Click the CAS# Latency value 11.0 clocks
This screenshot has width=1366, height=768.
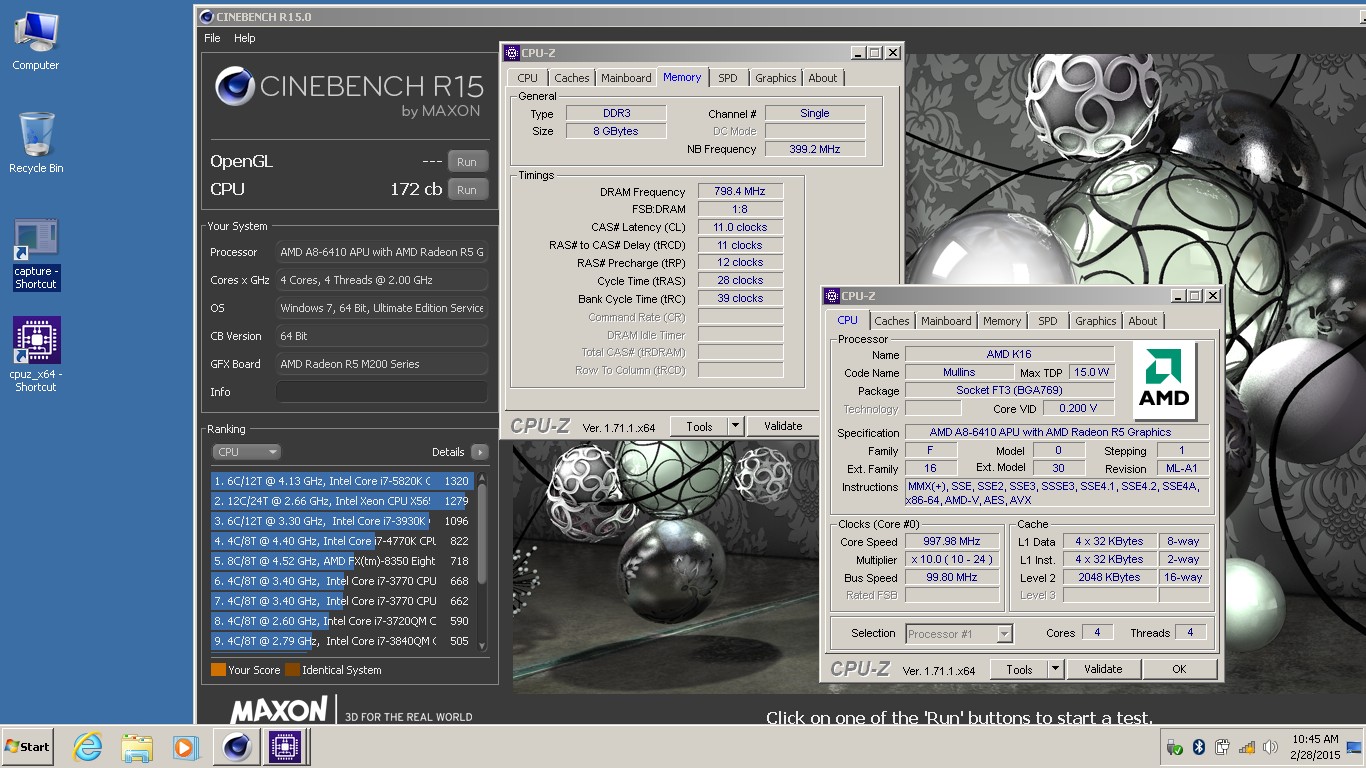pyautogui.click(x=740, y=227)
